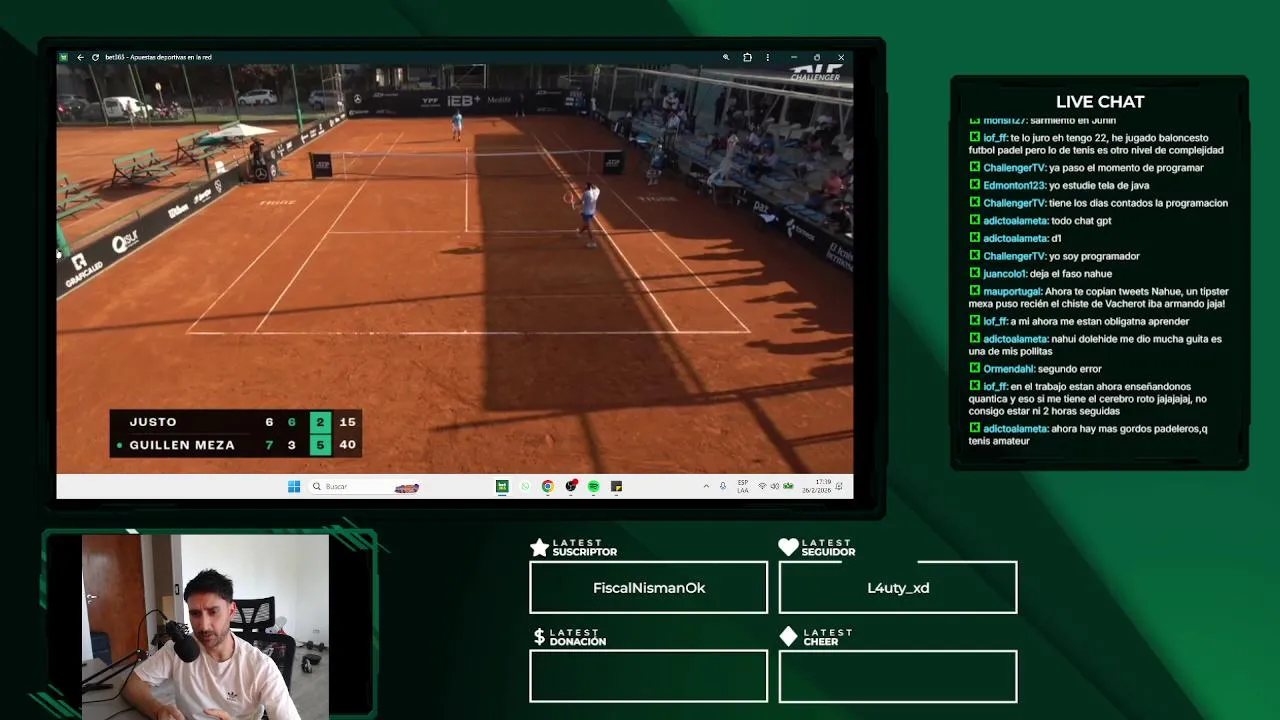Screen dimensions: 1280x720
Task: Open the volume speaker tray icon
Action: click(775, 486)
